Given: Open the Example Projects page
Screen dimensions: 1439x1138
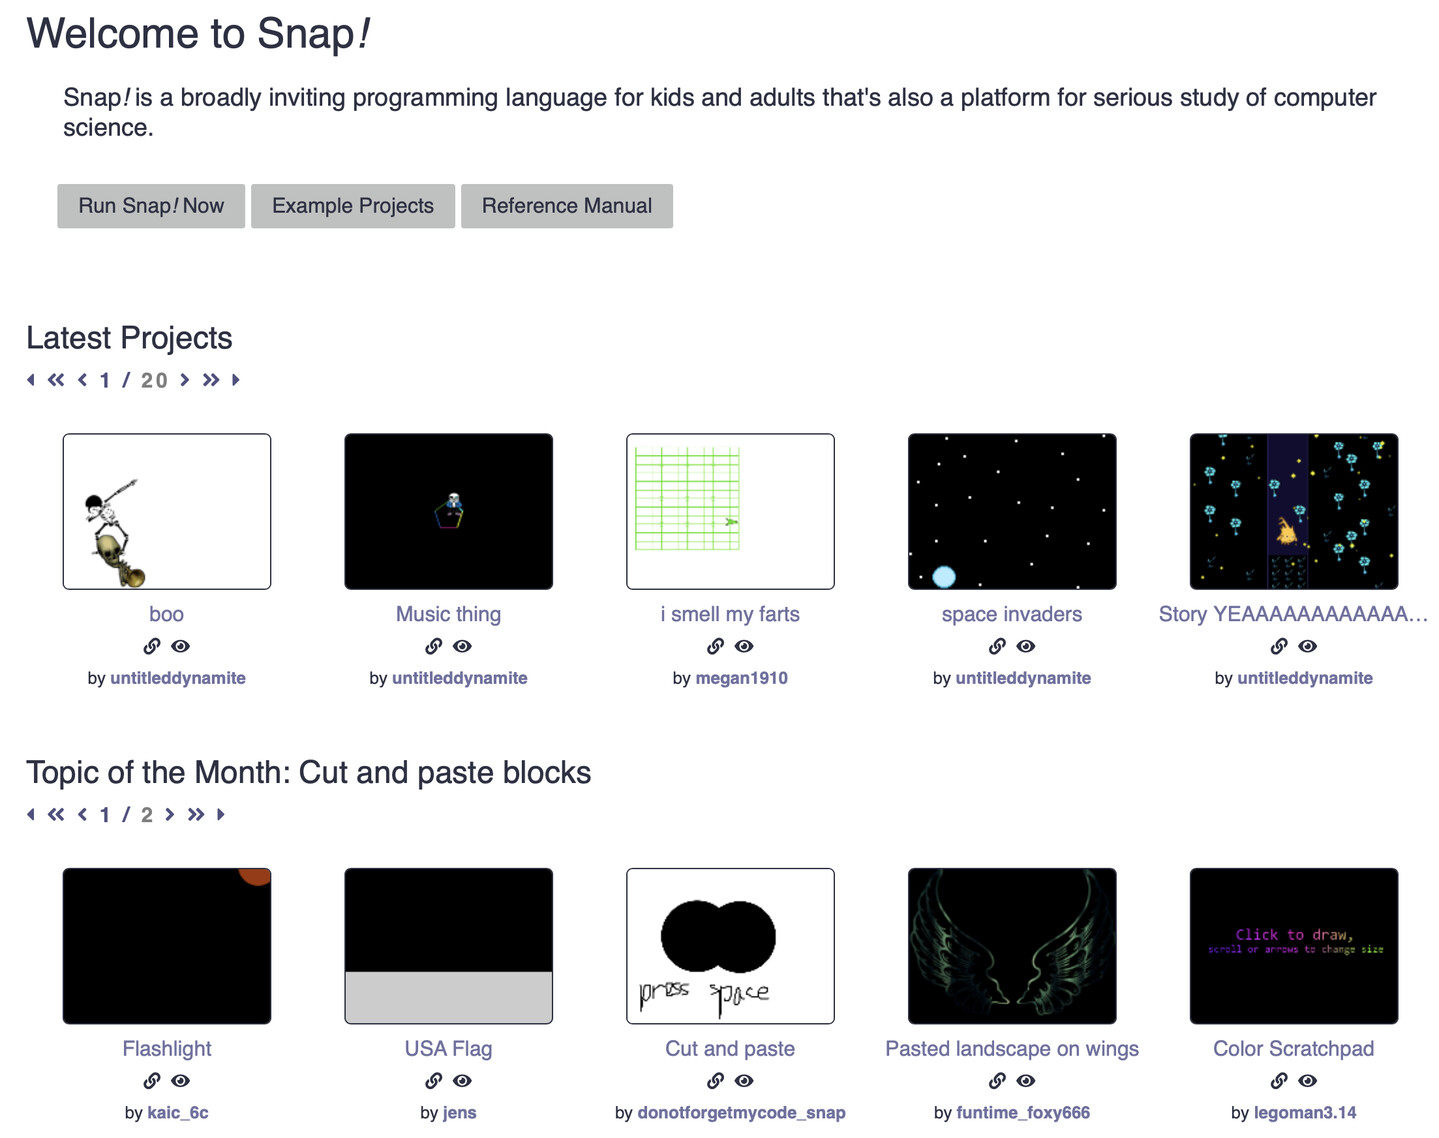Looking at the screenshot, I should point(353,206).
